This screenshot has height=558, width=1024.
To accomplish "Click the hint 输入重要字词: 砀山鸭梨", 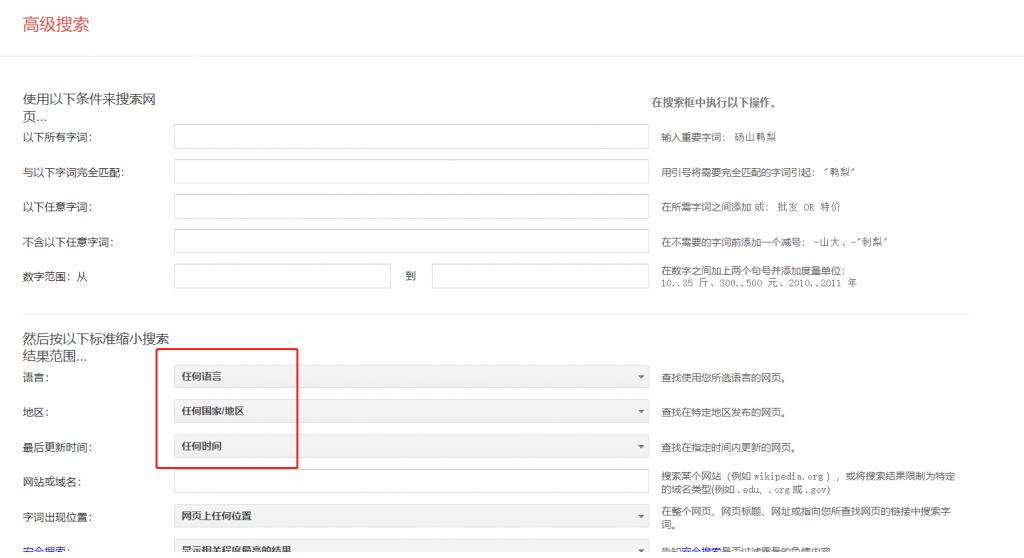I will click(x=718, y=137).
